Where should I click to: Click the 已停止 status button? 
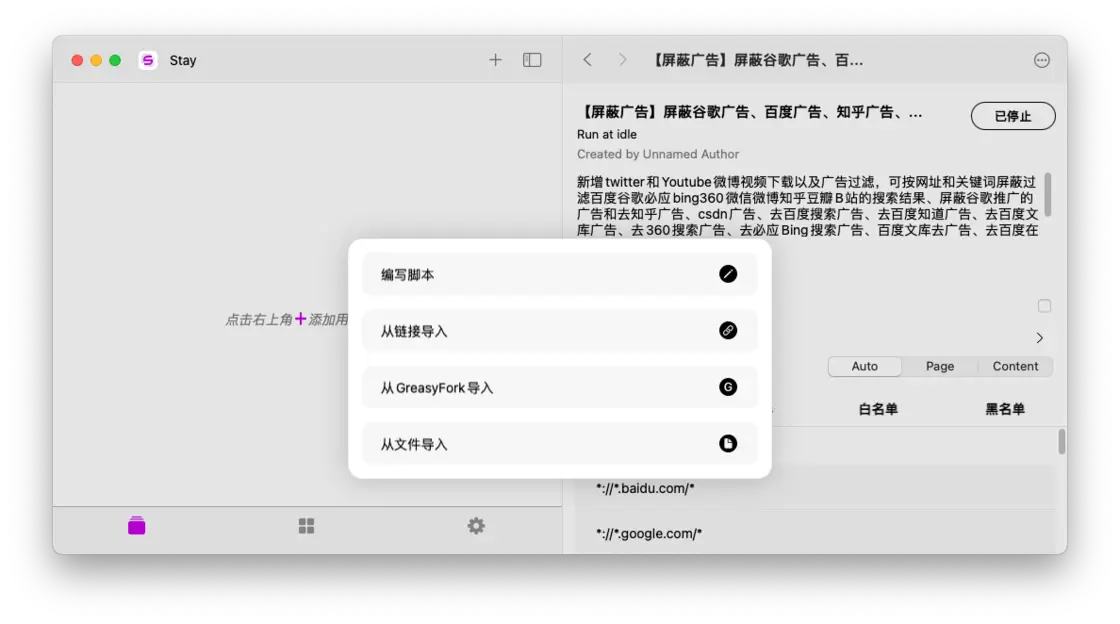pyautogui.click(x=1012, y=116)
